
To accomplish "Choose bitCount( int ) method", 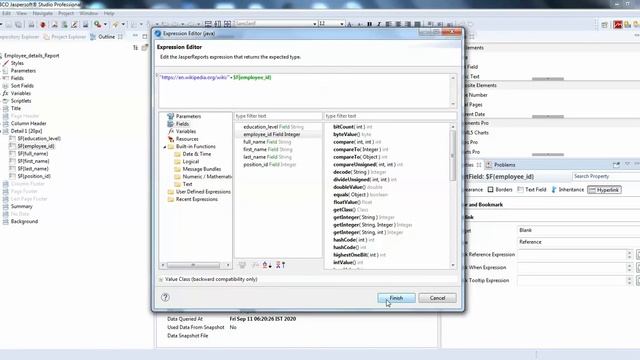I will coord(353,127).
